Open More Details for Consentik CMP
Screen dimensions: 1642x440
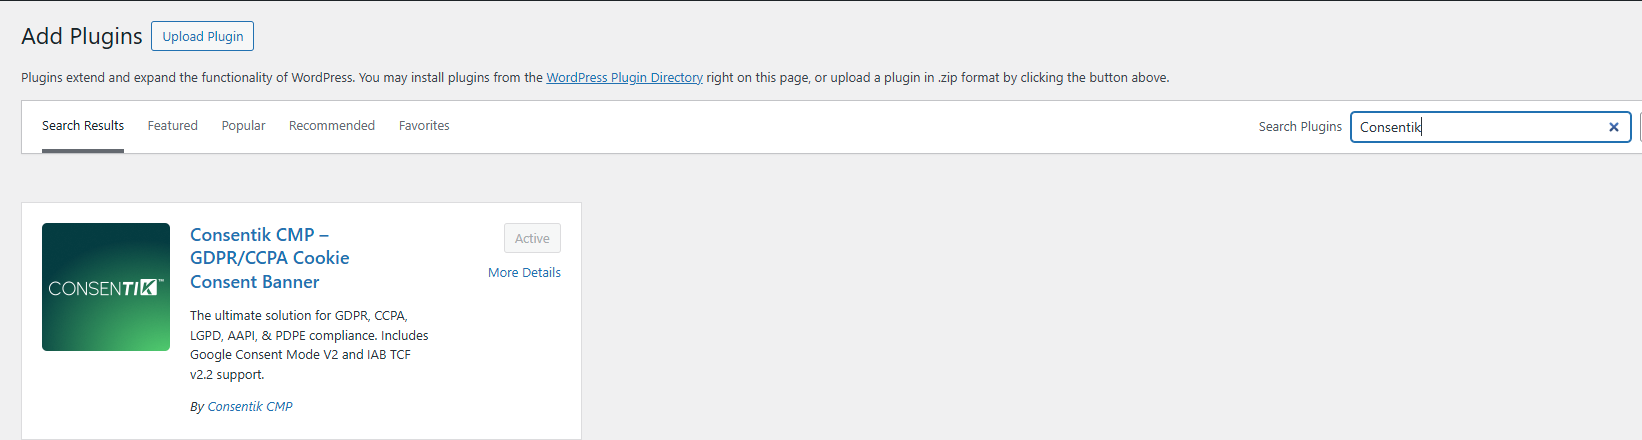(x=524, y=272)
